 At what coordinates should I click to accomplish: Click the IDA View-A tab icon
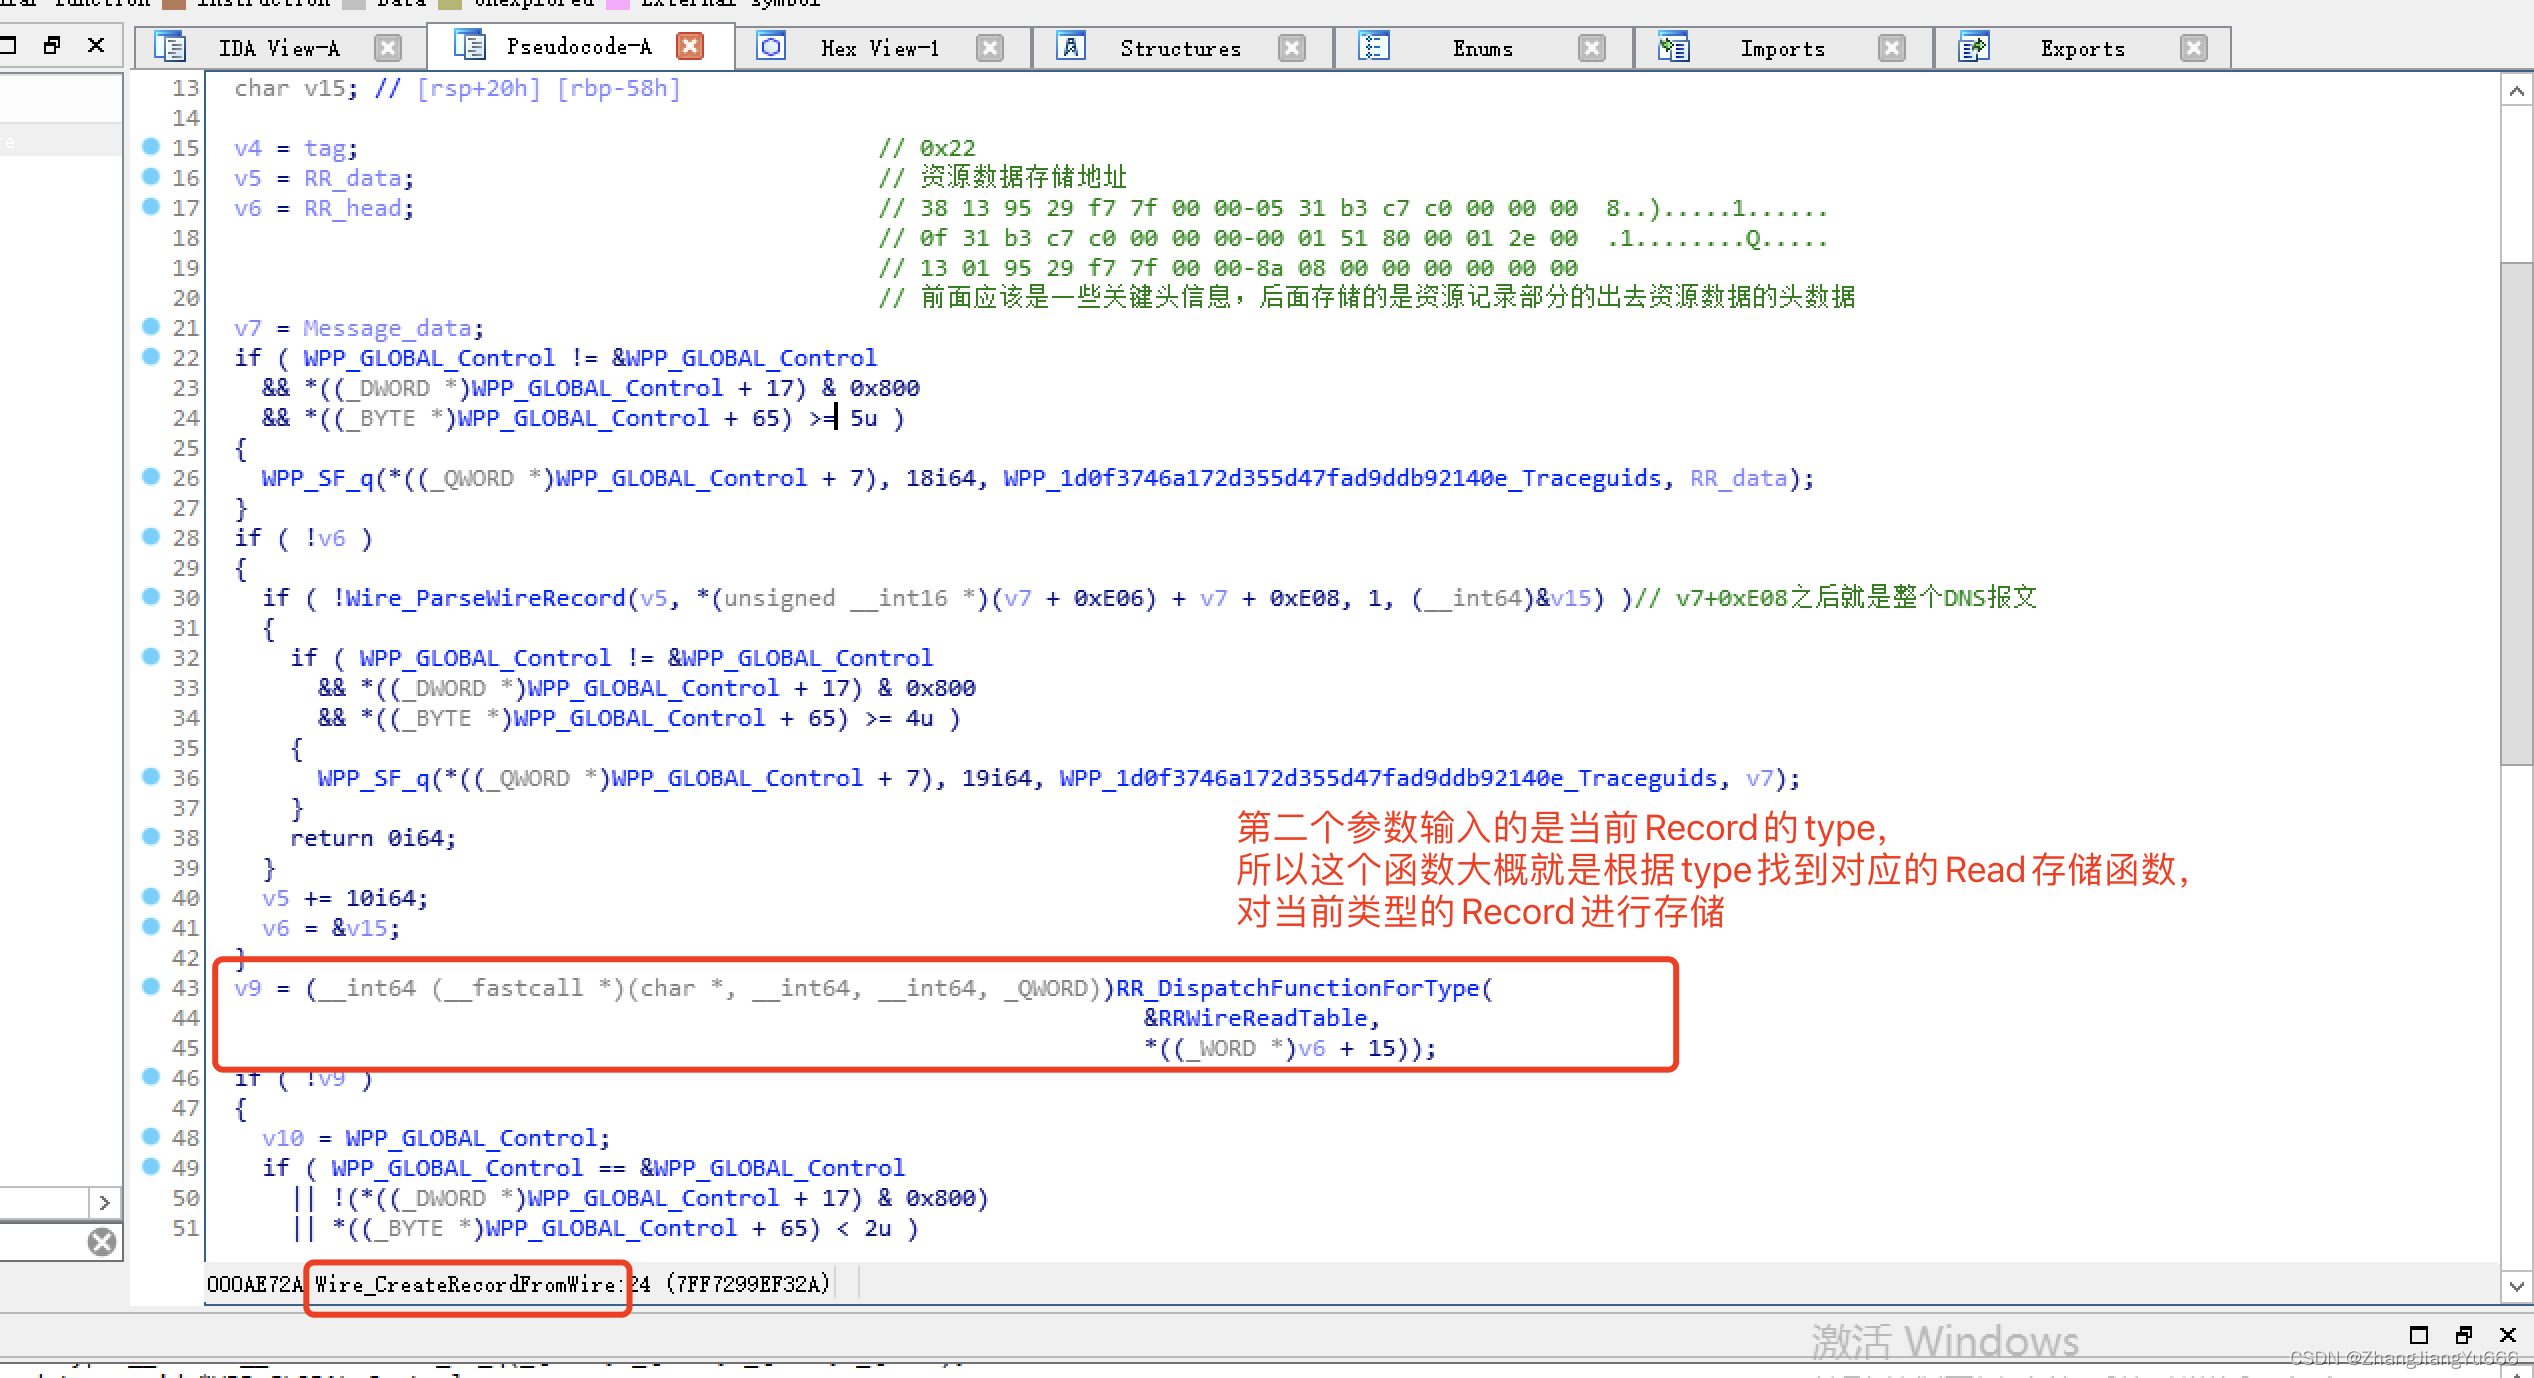click(169, 47)
